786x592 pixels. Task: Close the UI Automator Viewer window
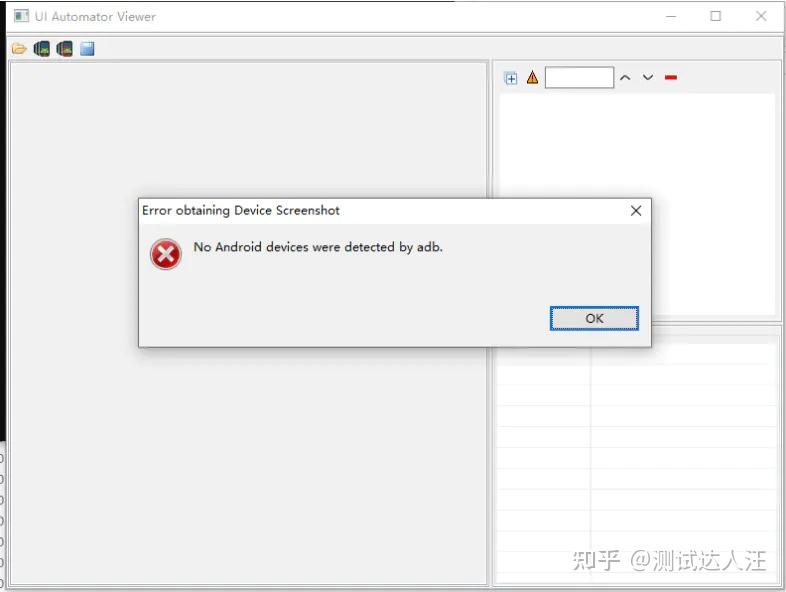click(761, 16)
